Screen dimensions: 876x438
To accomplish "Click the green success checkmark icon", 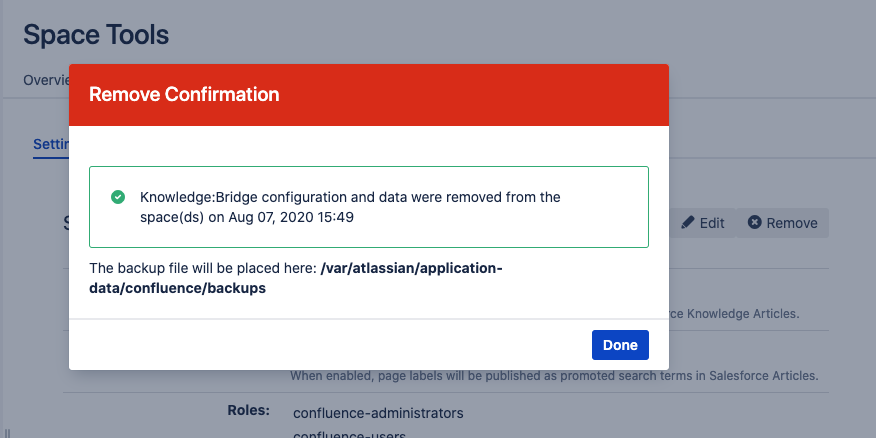I will pyautogui.click(x=118, y=197).
